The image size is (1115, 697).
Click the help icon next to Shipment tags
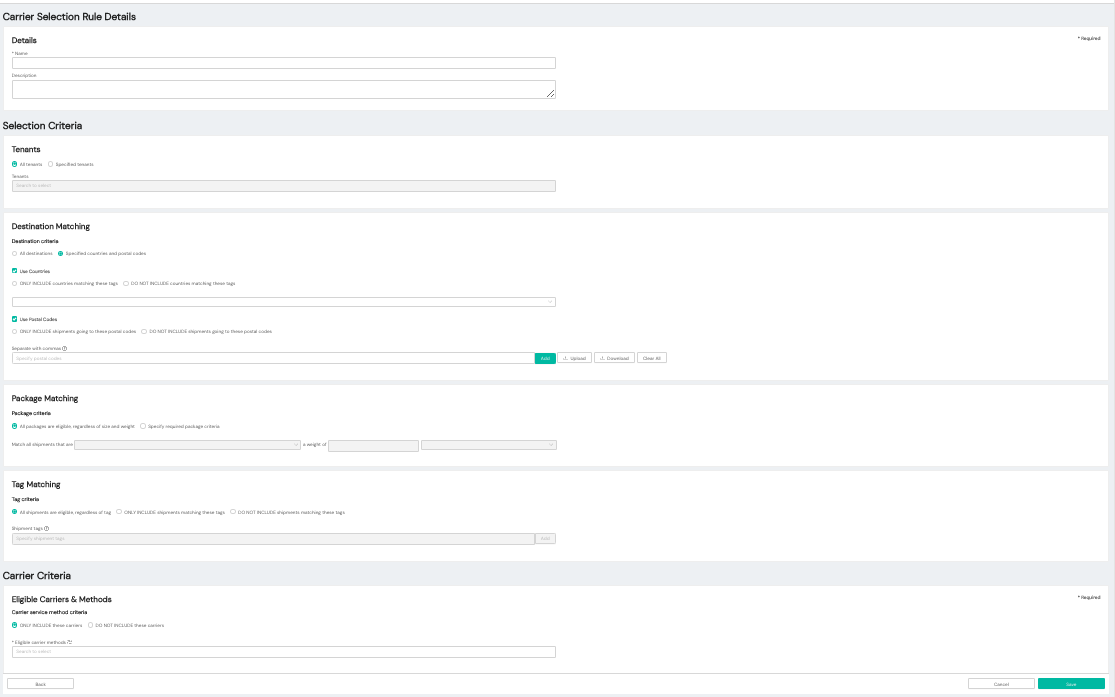tap(47, 528)
